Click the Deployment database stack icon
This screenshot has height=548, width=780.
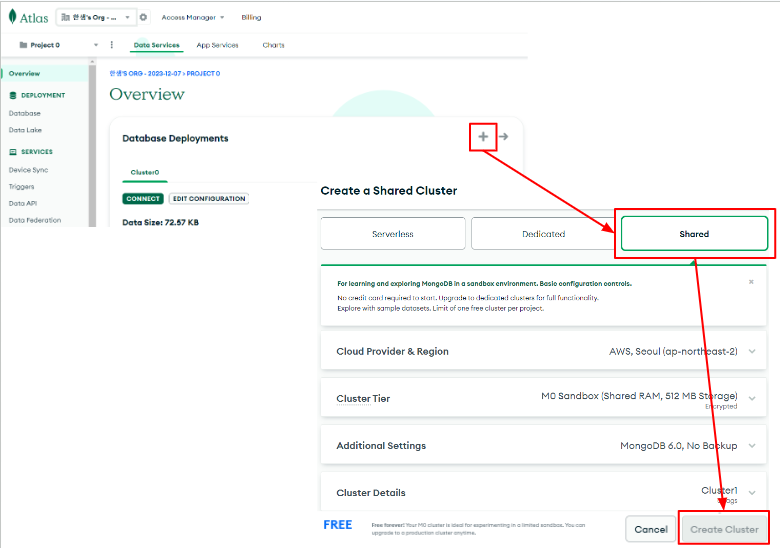(x=13, y=95)
